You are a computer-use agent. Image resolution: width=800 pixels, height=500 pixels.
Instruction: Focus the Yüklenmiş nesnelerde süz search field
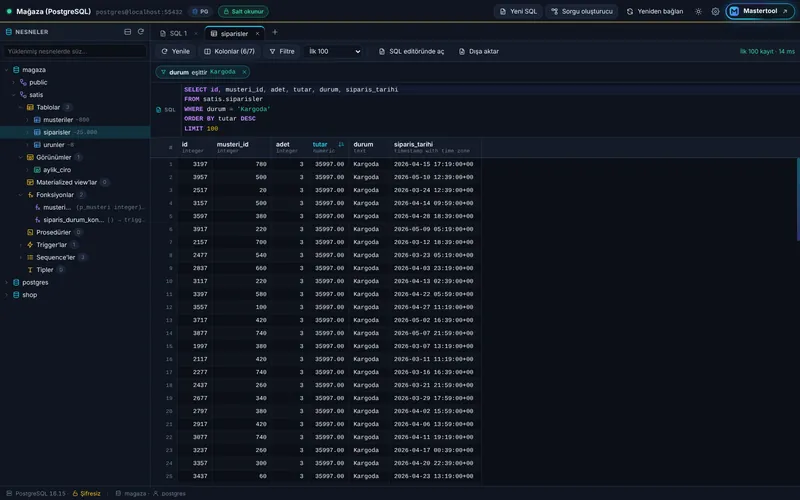coord(75,51)
